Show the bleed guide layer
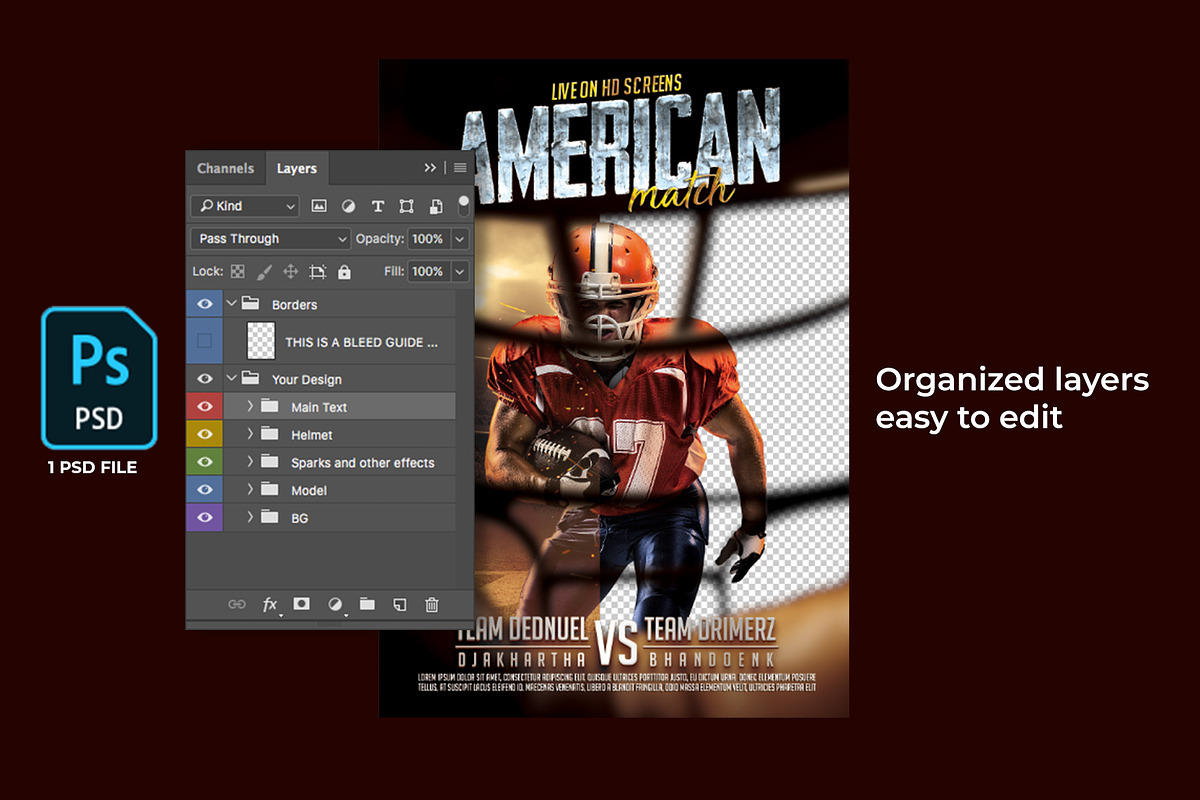Image resolution: width=1200 pixels, height=800 pixels. 205,341
